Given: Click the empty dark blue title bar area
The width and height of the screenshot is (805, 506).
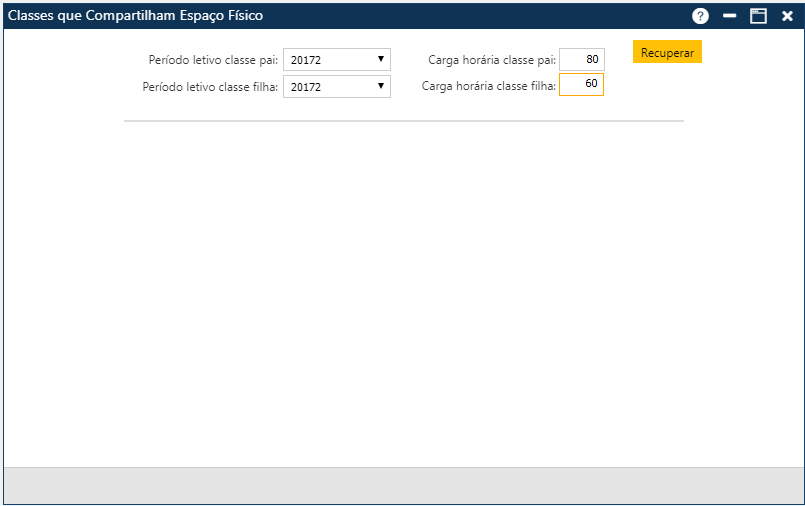Looking at the screenshot, I should 480,16.
